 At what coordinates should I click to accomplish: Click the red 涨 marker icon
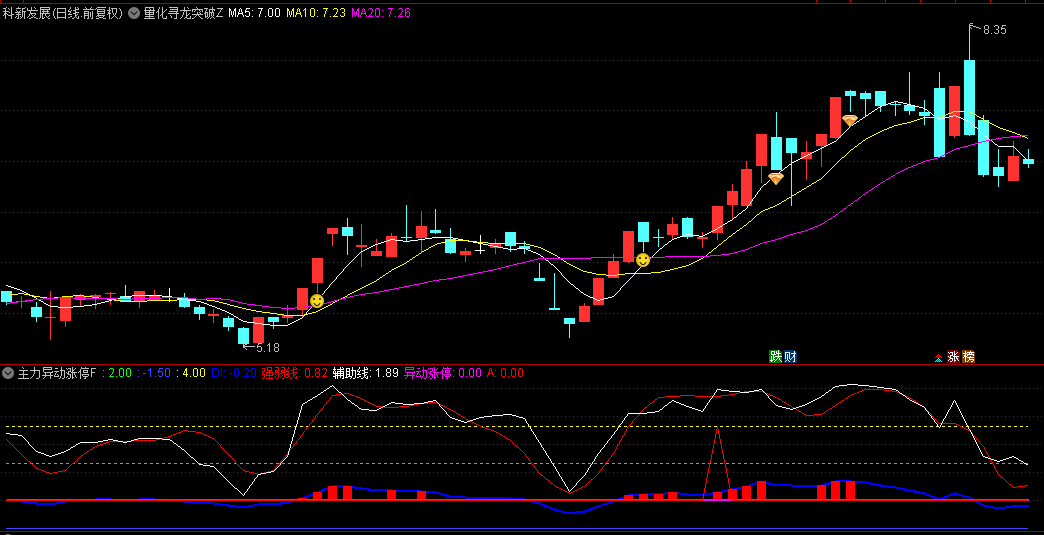point(953,357)
